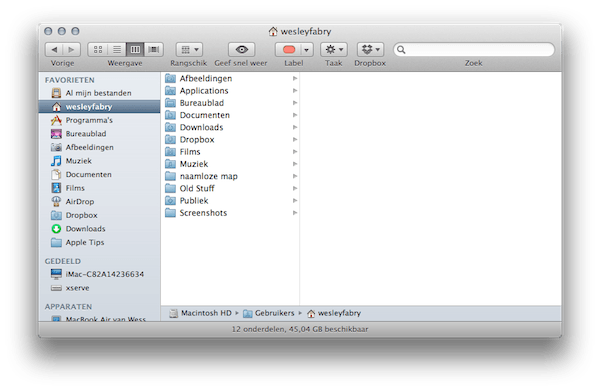Open Afbeeldingen in the sidebar
The height and width of the screenshot is (391, 600).
99,147
